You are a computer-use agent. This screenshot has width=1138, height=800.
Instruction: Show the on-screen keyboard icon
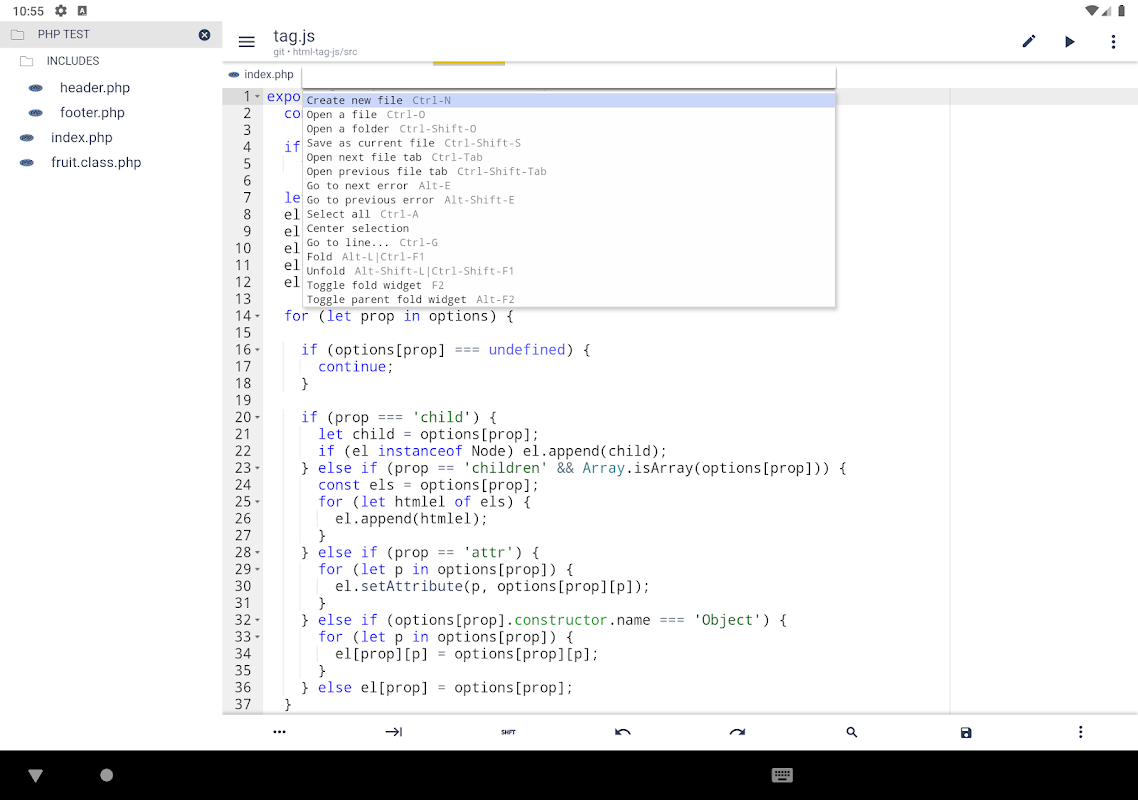(x=782, y=775)
